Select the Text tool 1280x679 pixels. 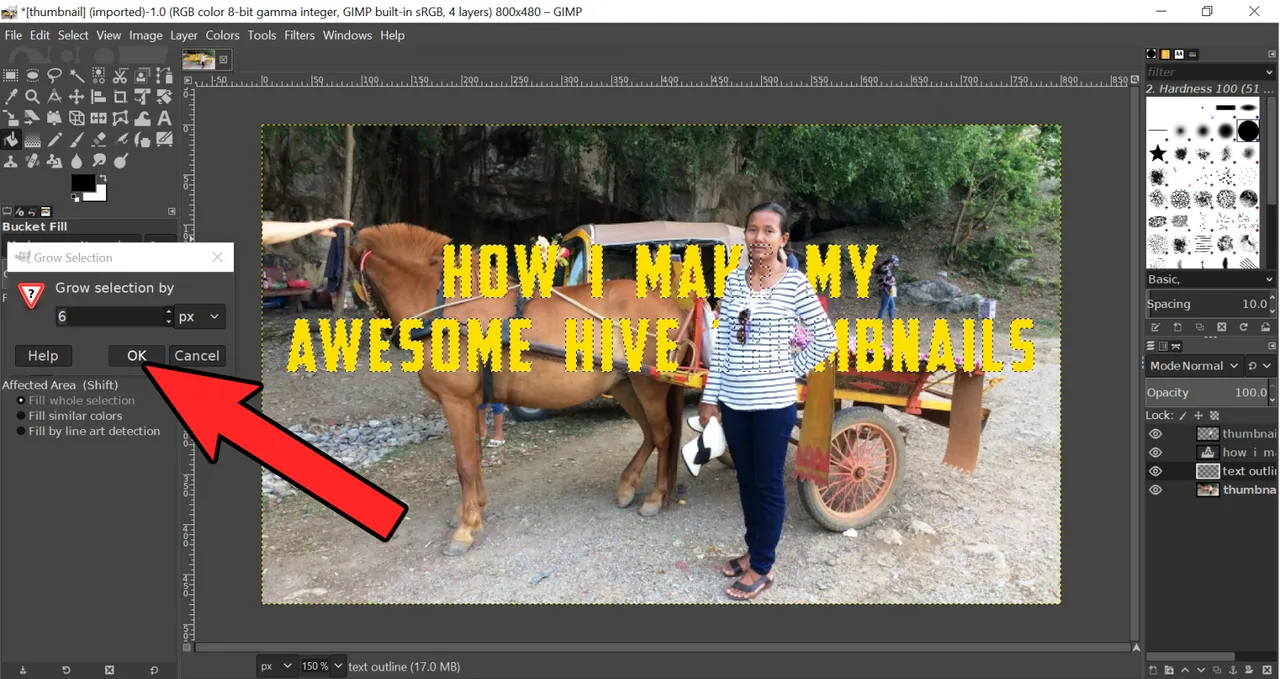point(164,118)
